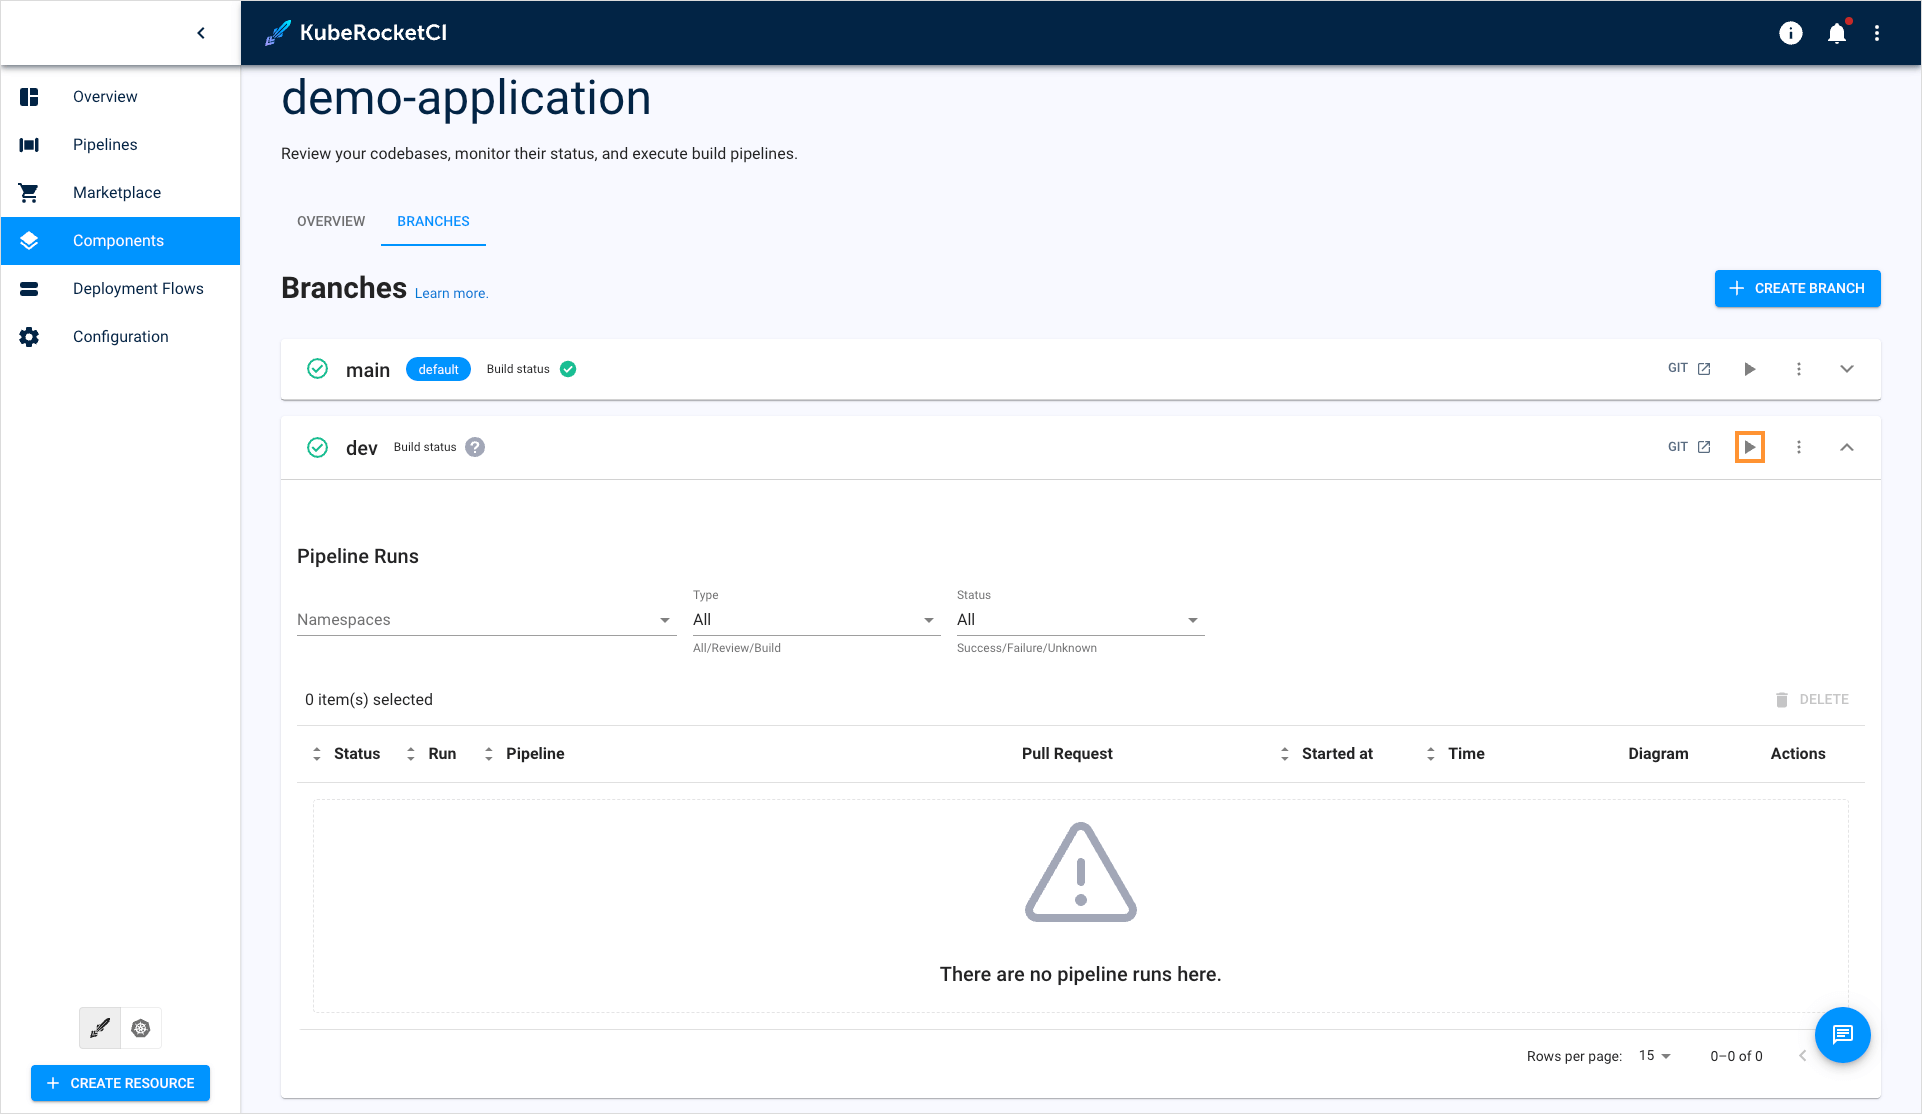Viewport: 1922px width, 1114px height.
Task: Click the three-dot menu for dev branch
Action: [x=1799, y=447]
